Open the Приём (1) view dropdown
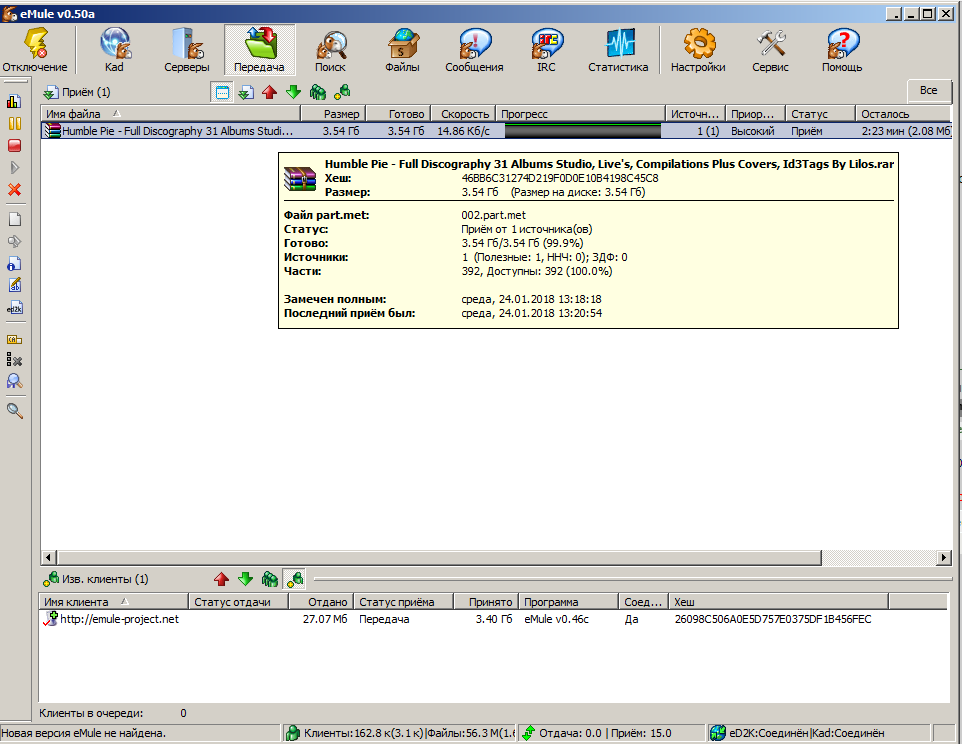Image resolution: width=962 pixels, height=744 pixels. (77, 92)
